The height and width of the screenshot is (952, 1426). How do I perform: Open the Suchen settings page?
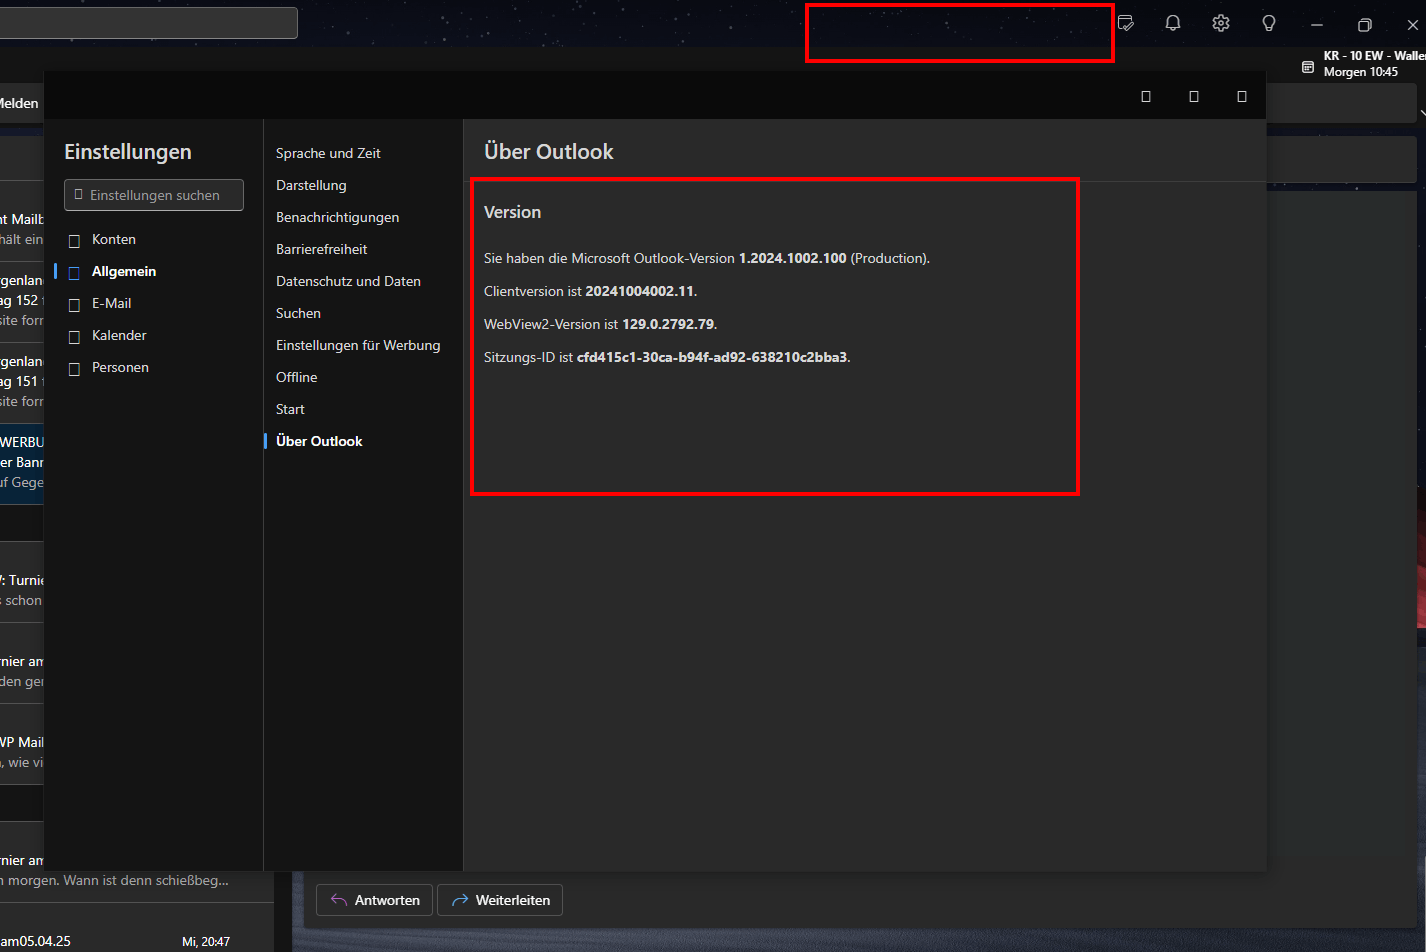[x=298, y=313]
